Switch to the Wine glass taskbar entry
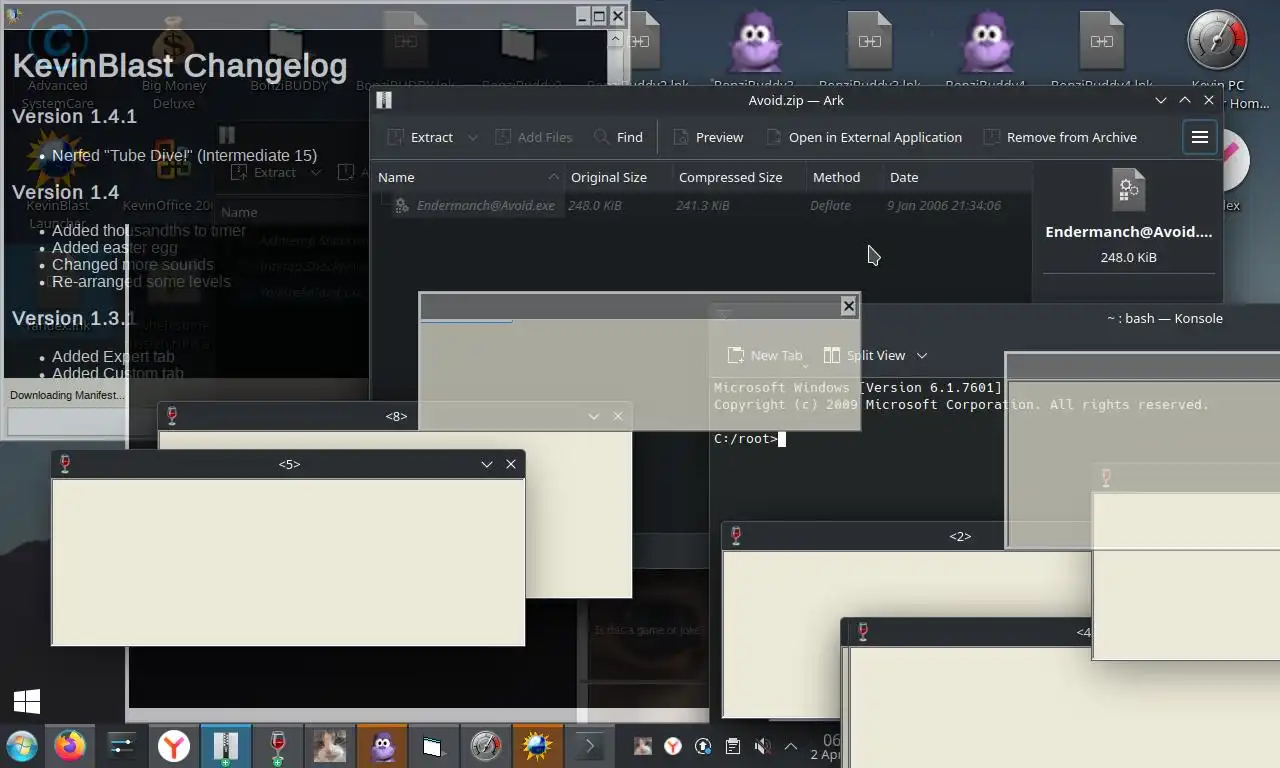The height and width of the screenshot is (768, 1280). click(x=278, y=746)
